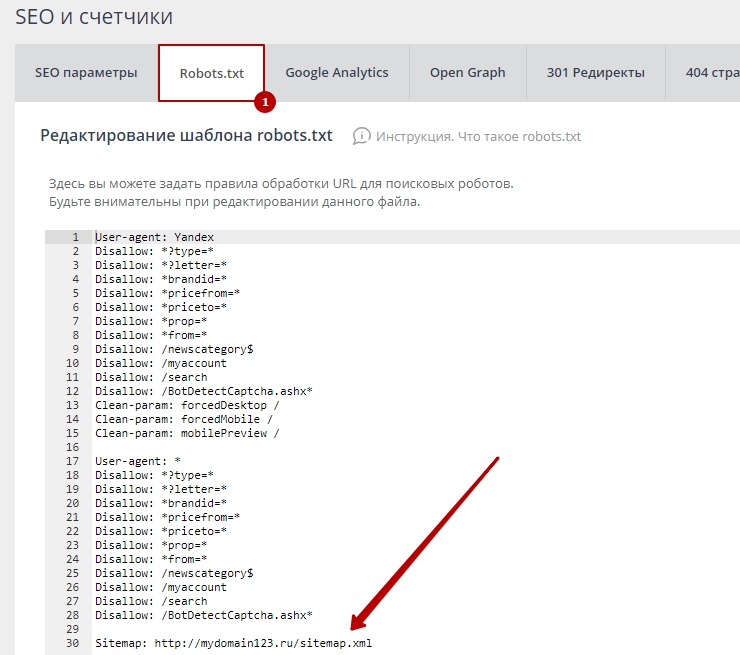The width and height of the screenshot is (740, 655).
Task: Open the SEO параметры tab
Action: click(x=86, y=73)
